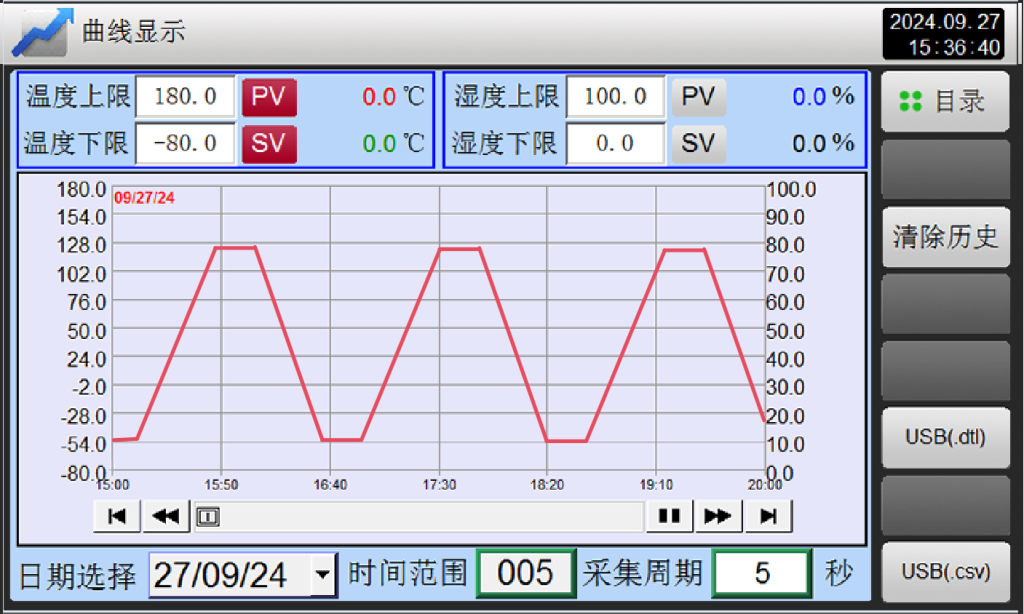Toggle the temperature PV curve

click(269, 97)
